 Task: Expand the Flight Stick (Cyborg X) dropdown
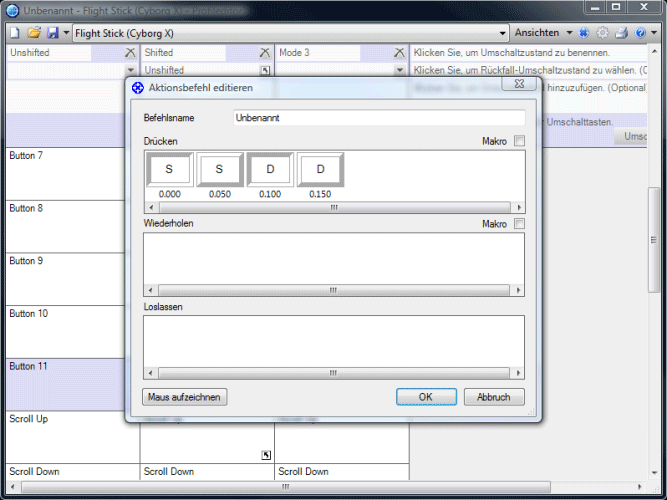[x=503, y=33]
